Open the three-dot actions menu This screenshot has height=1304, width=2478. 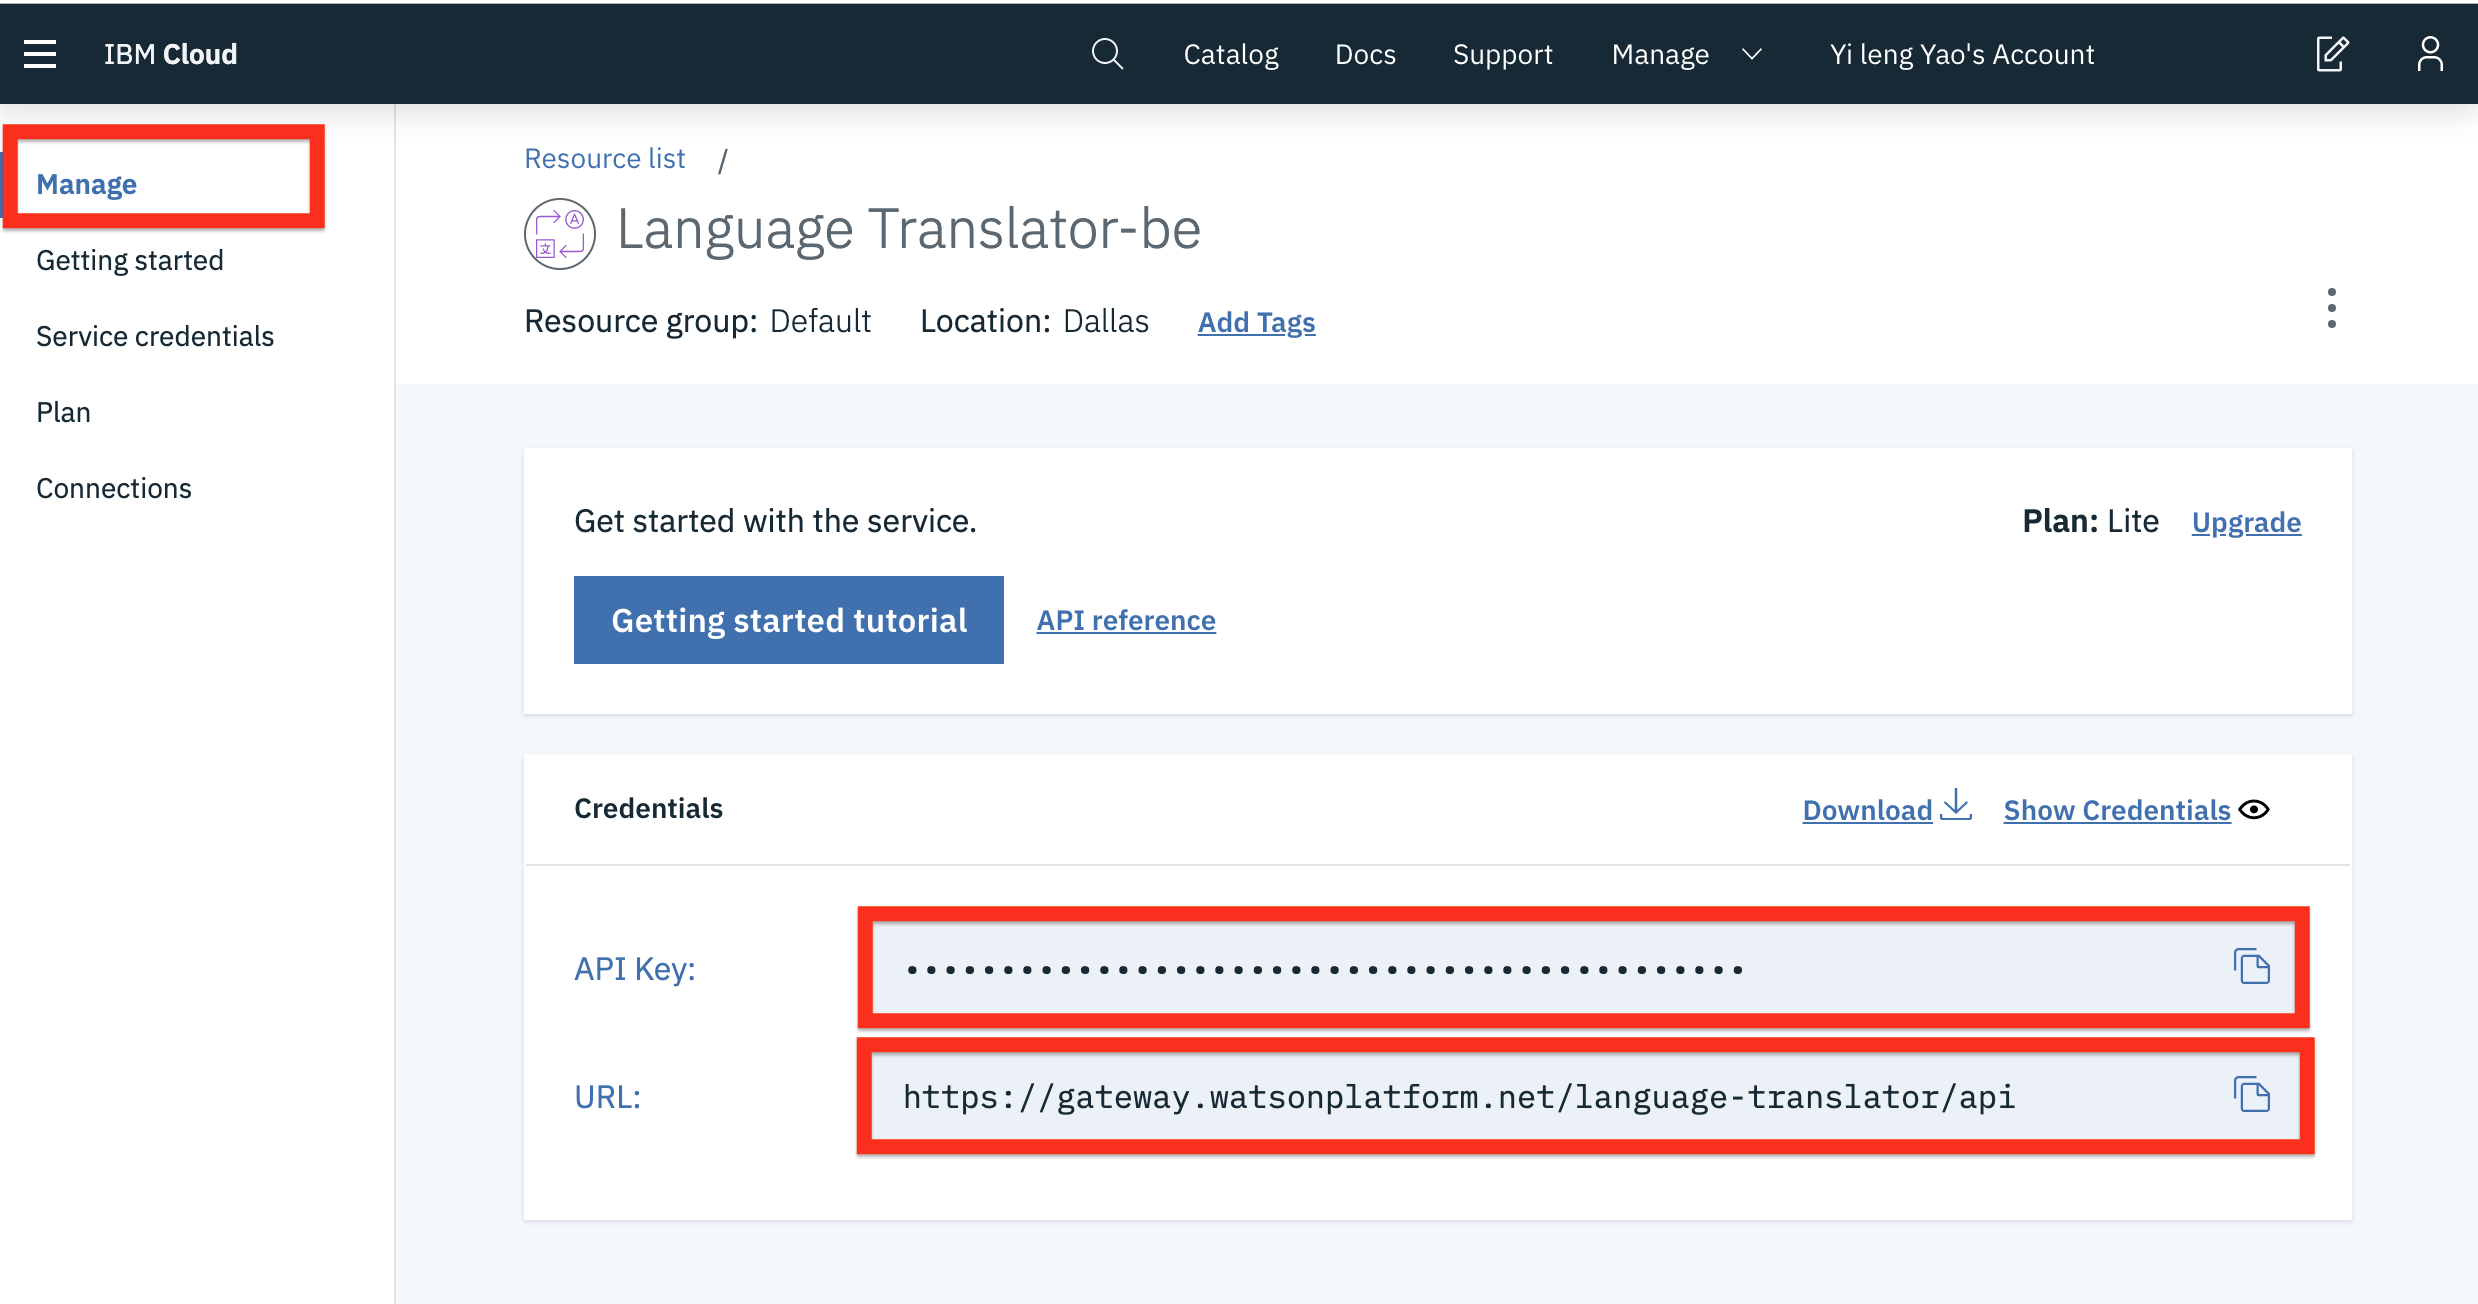pos(2331,308)
